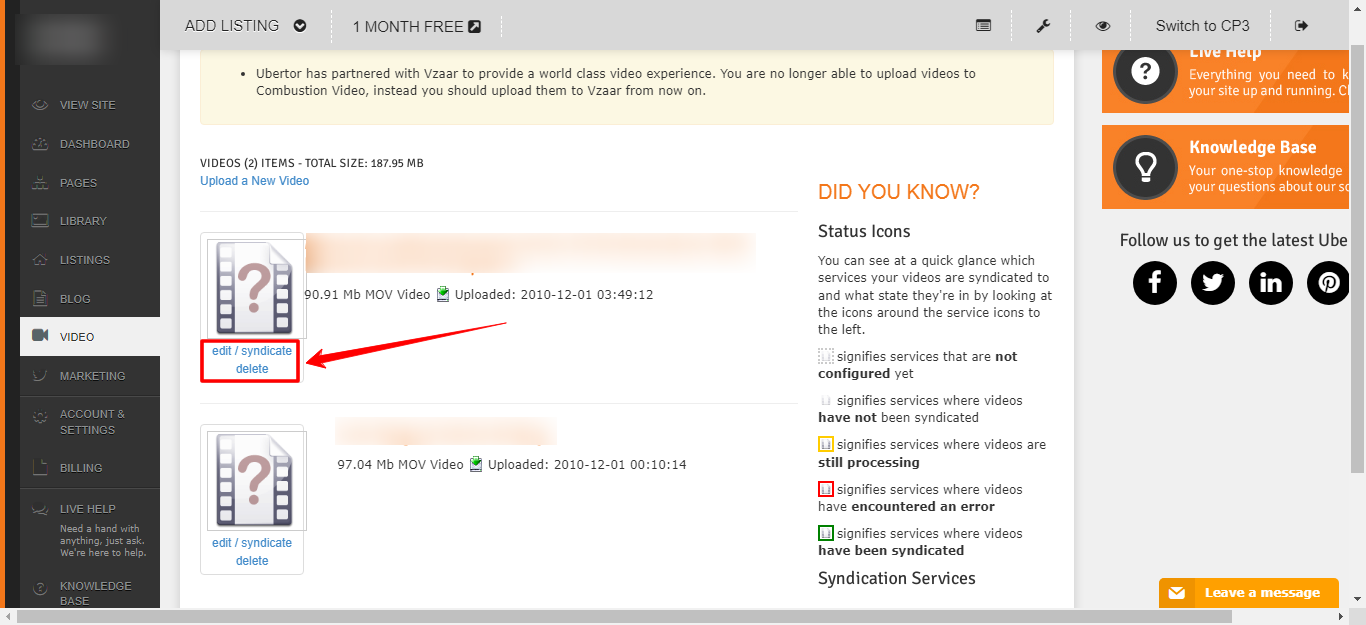Click the Knowledge Base lightbulb icon

(1145, 167)
